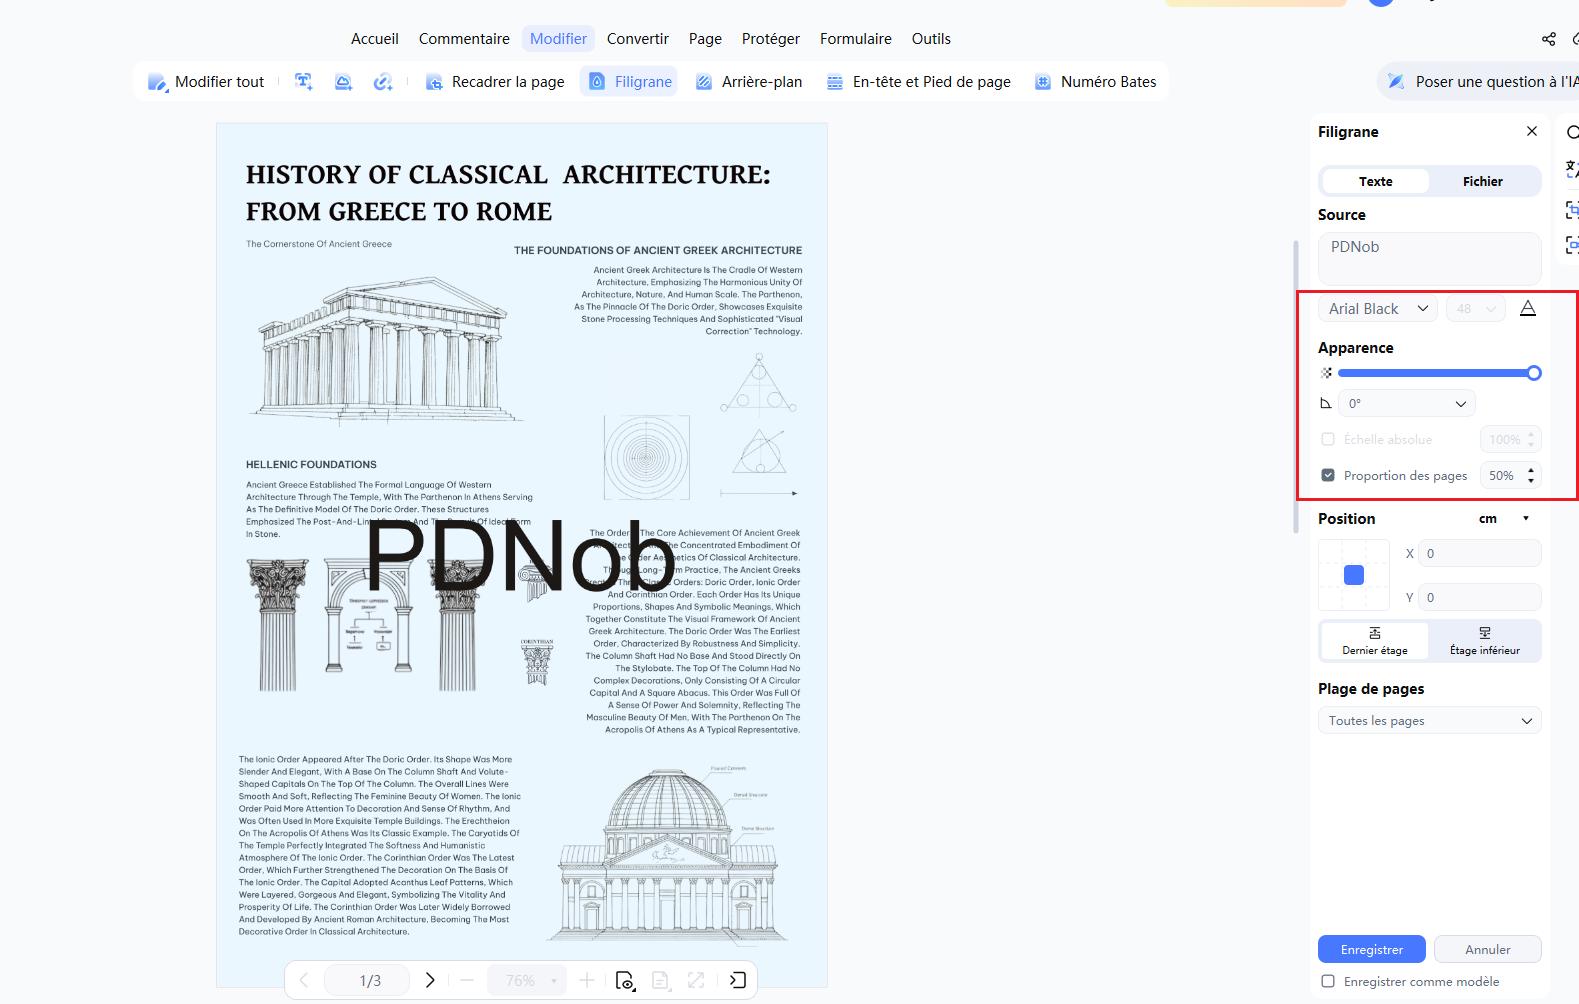Screen dimensions: 1579x1004
Task: Select the Dernier étage layer option
Action: pos(1375,641)
